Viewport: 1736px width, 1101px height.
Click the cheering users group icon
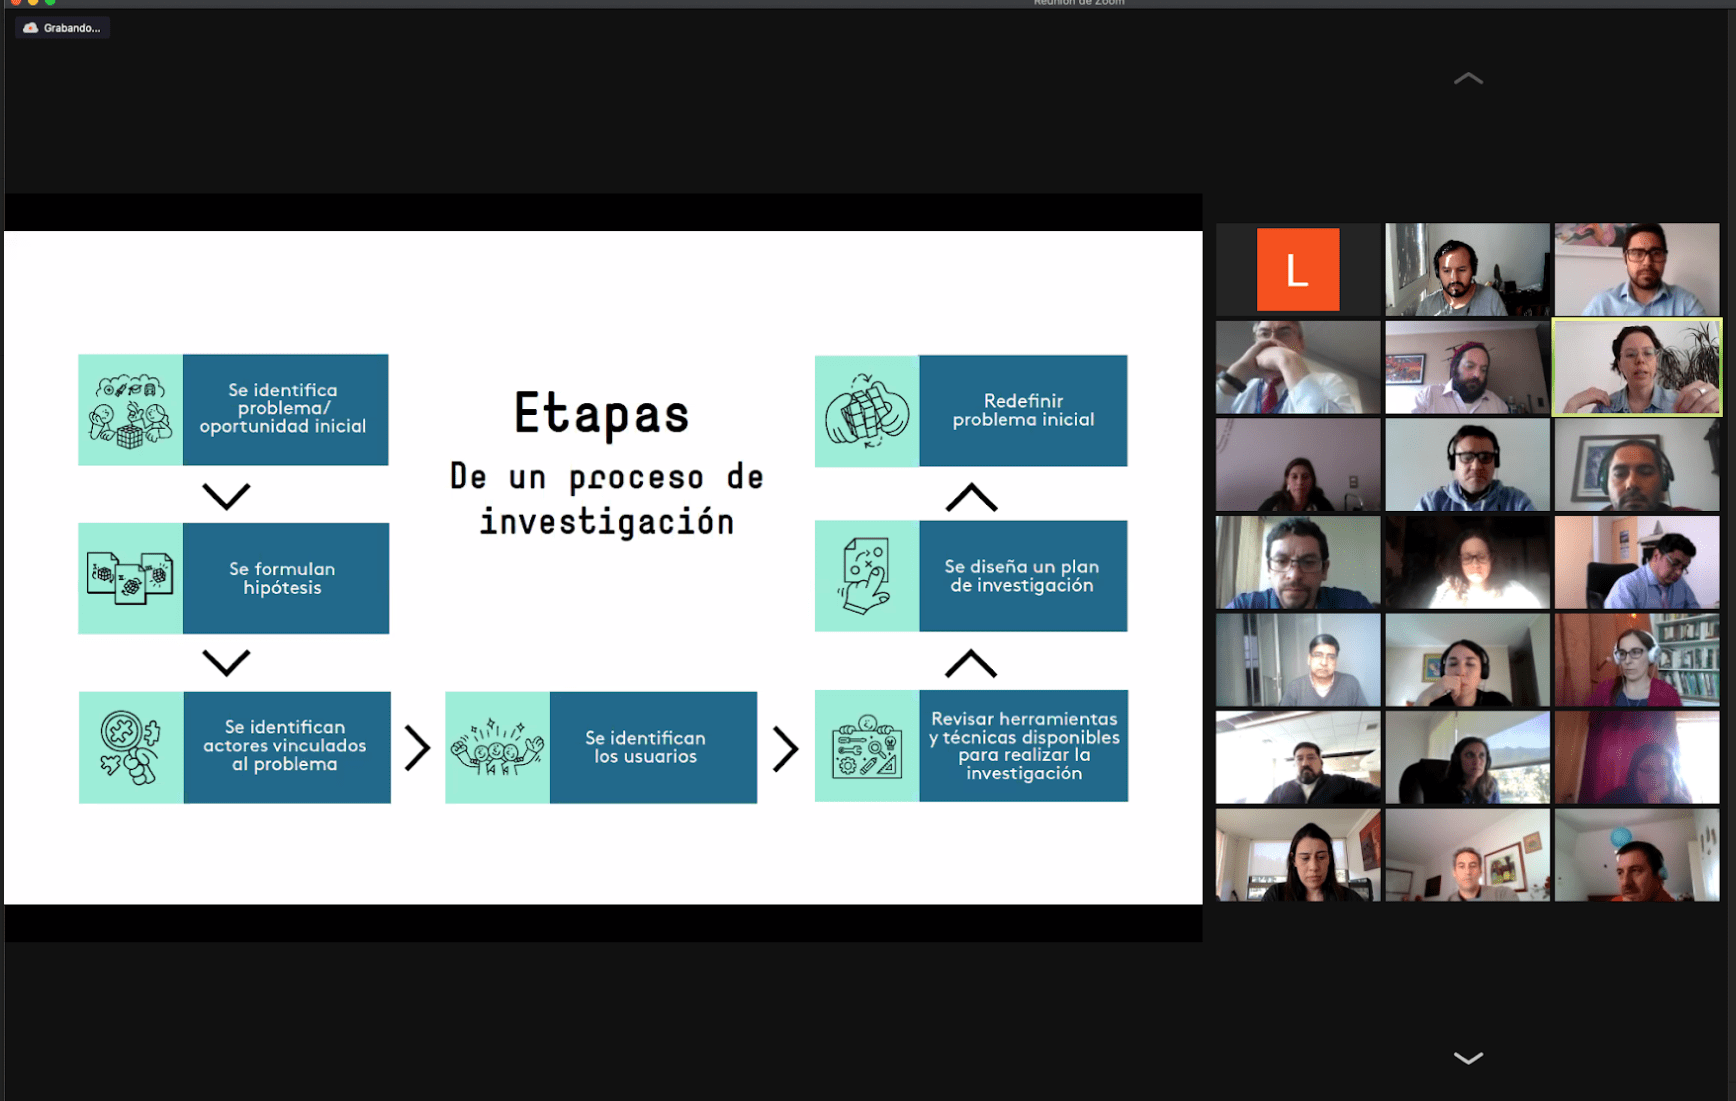[497, 748]
